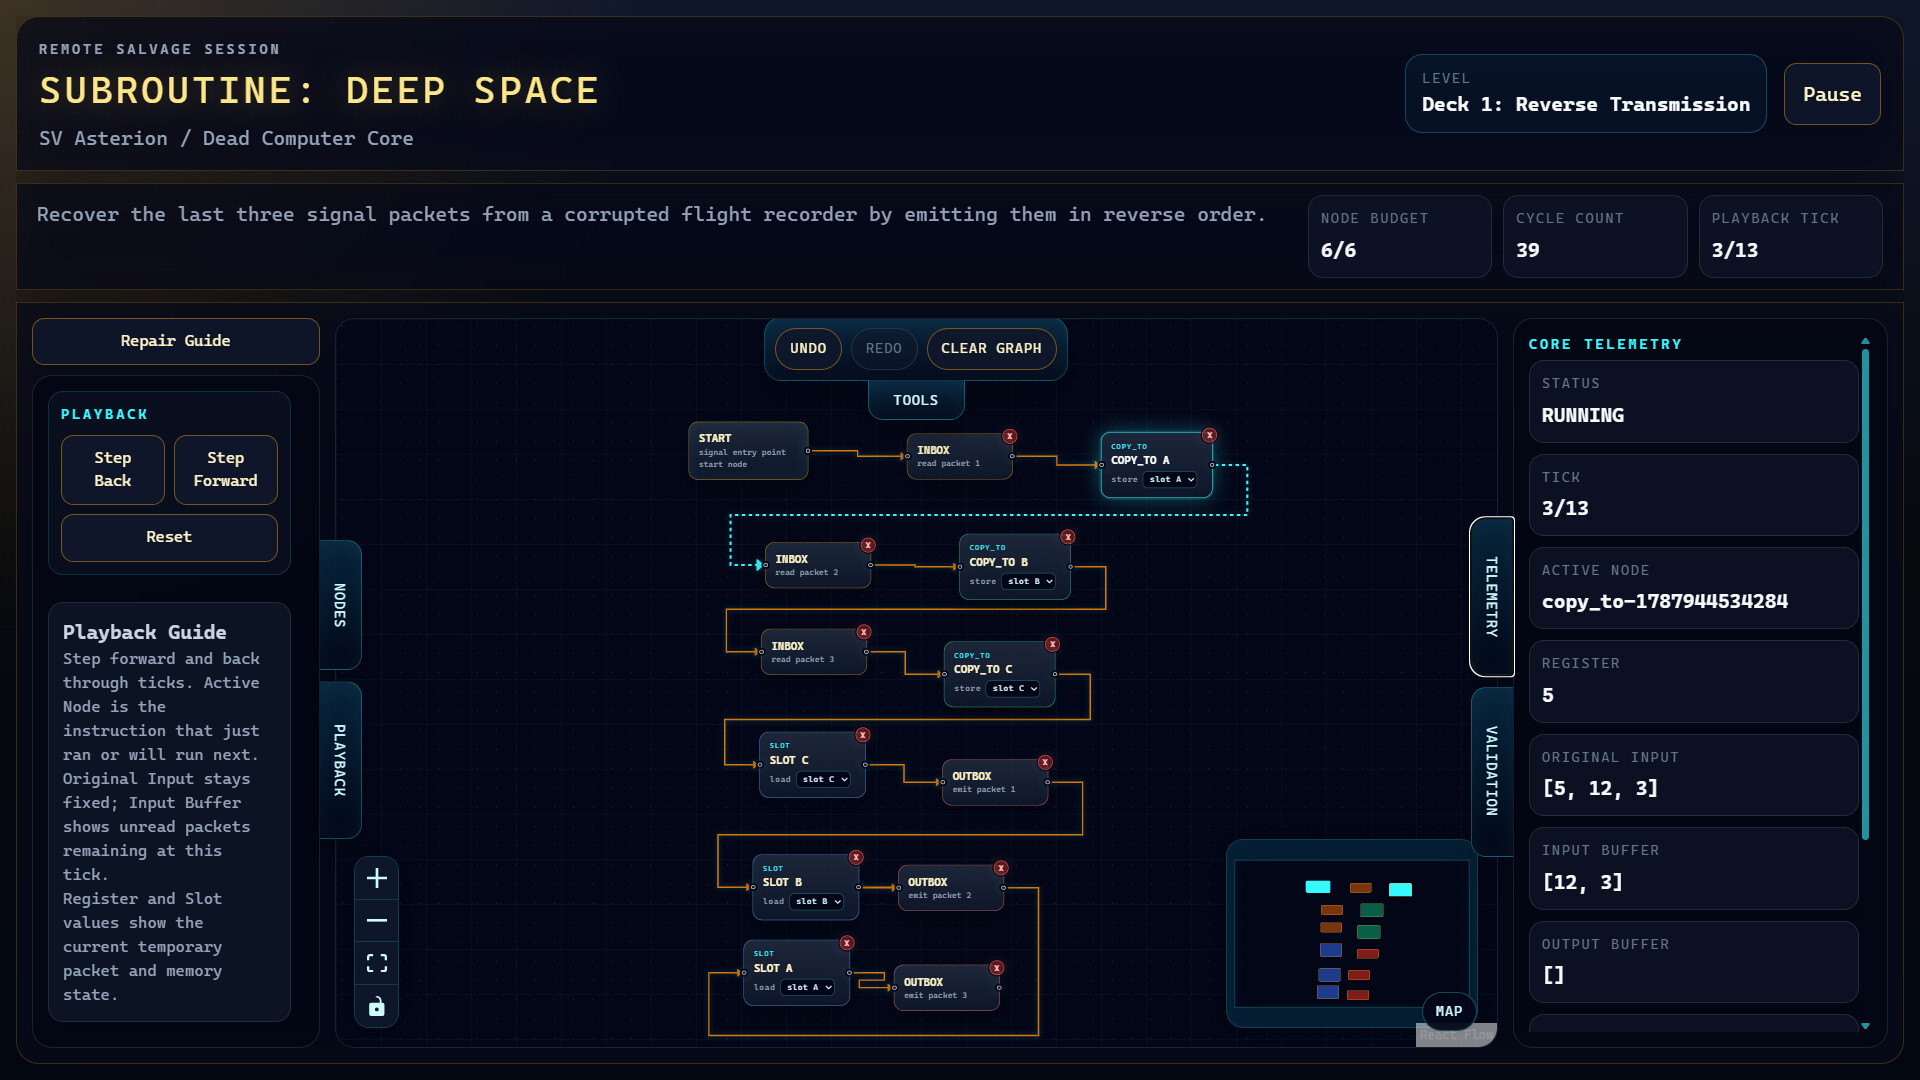The image size is (1920, 1080).
Task: Delete the SLOT A load node
Action: point(847,943)
